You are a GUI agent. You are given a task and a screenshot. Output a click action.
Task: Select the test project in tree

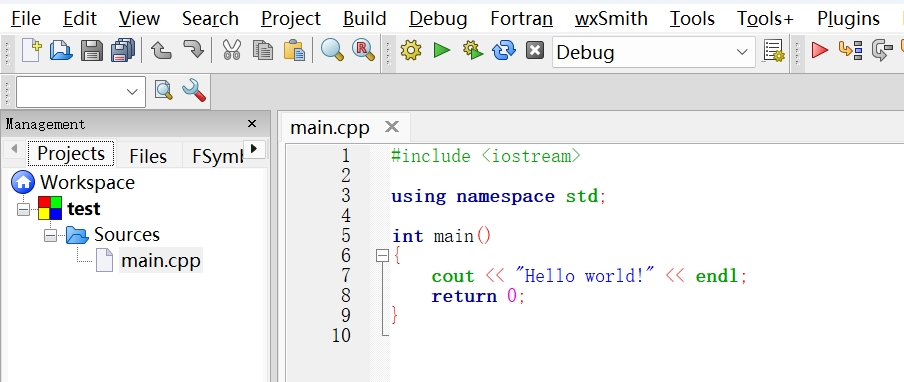(x=84, y=209)
